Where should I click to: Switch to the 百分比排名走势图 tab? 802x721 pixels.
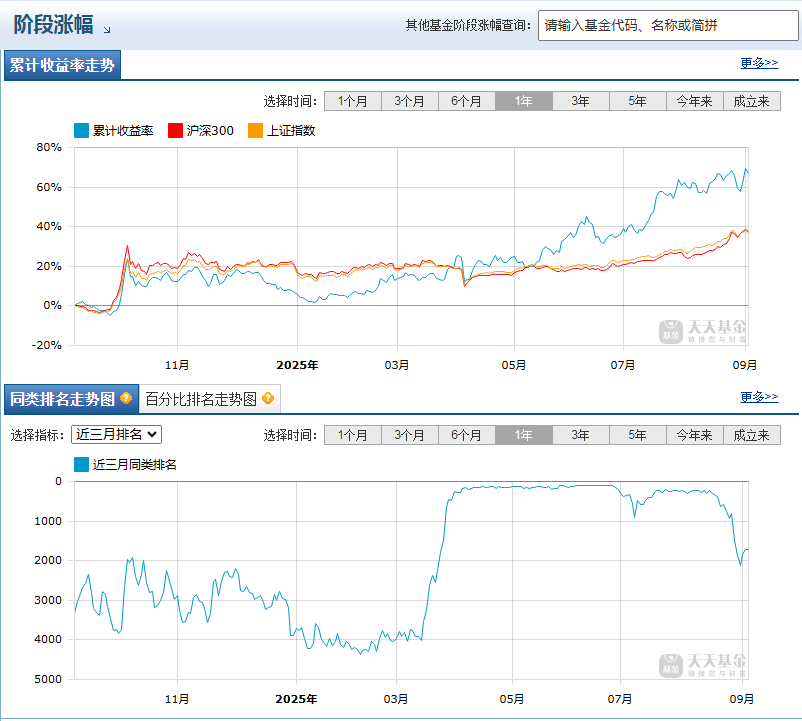pyautogui.click(x=210, y=399)
